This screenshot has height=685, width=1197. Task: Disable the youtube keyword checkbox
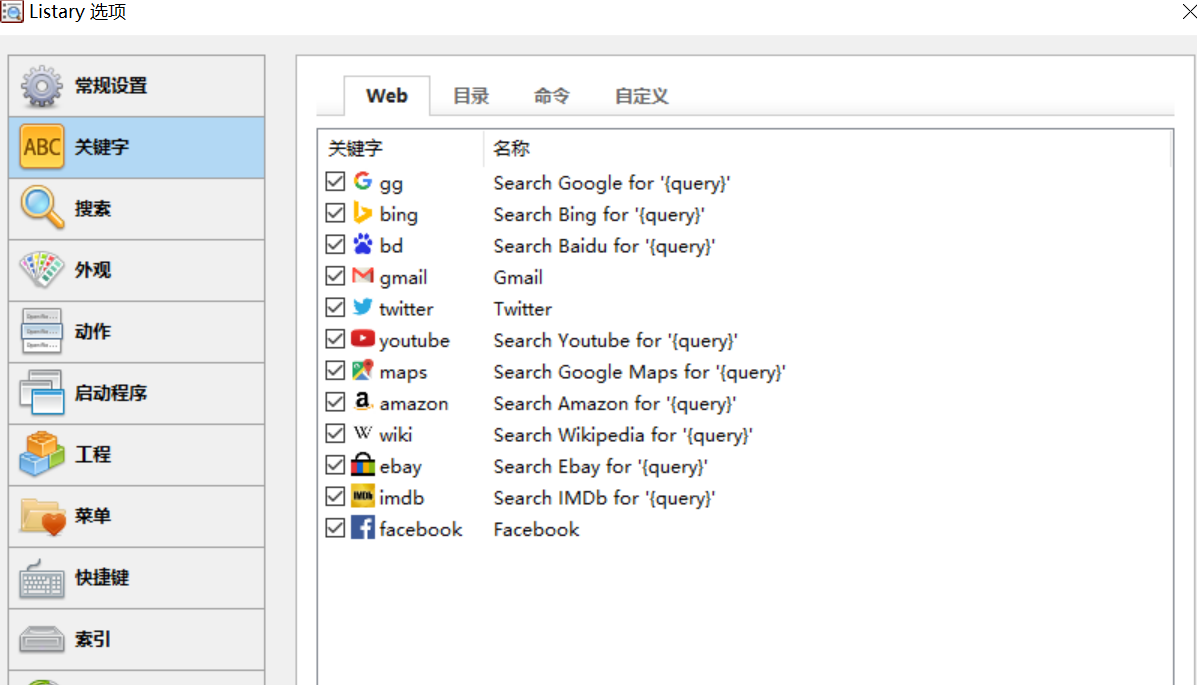pos(335,339)
